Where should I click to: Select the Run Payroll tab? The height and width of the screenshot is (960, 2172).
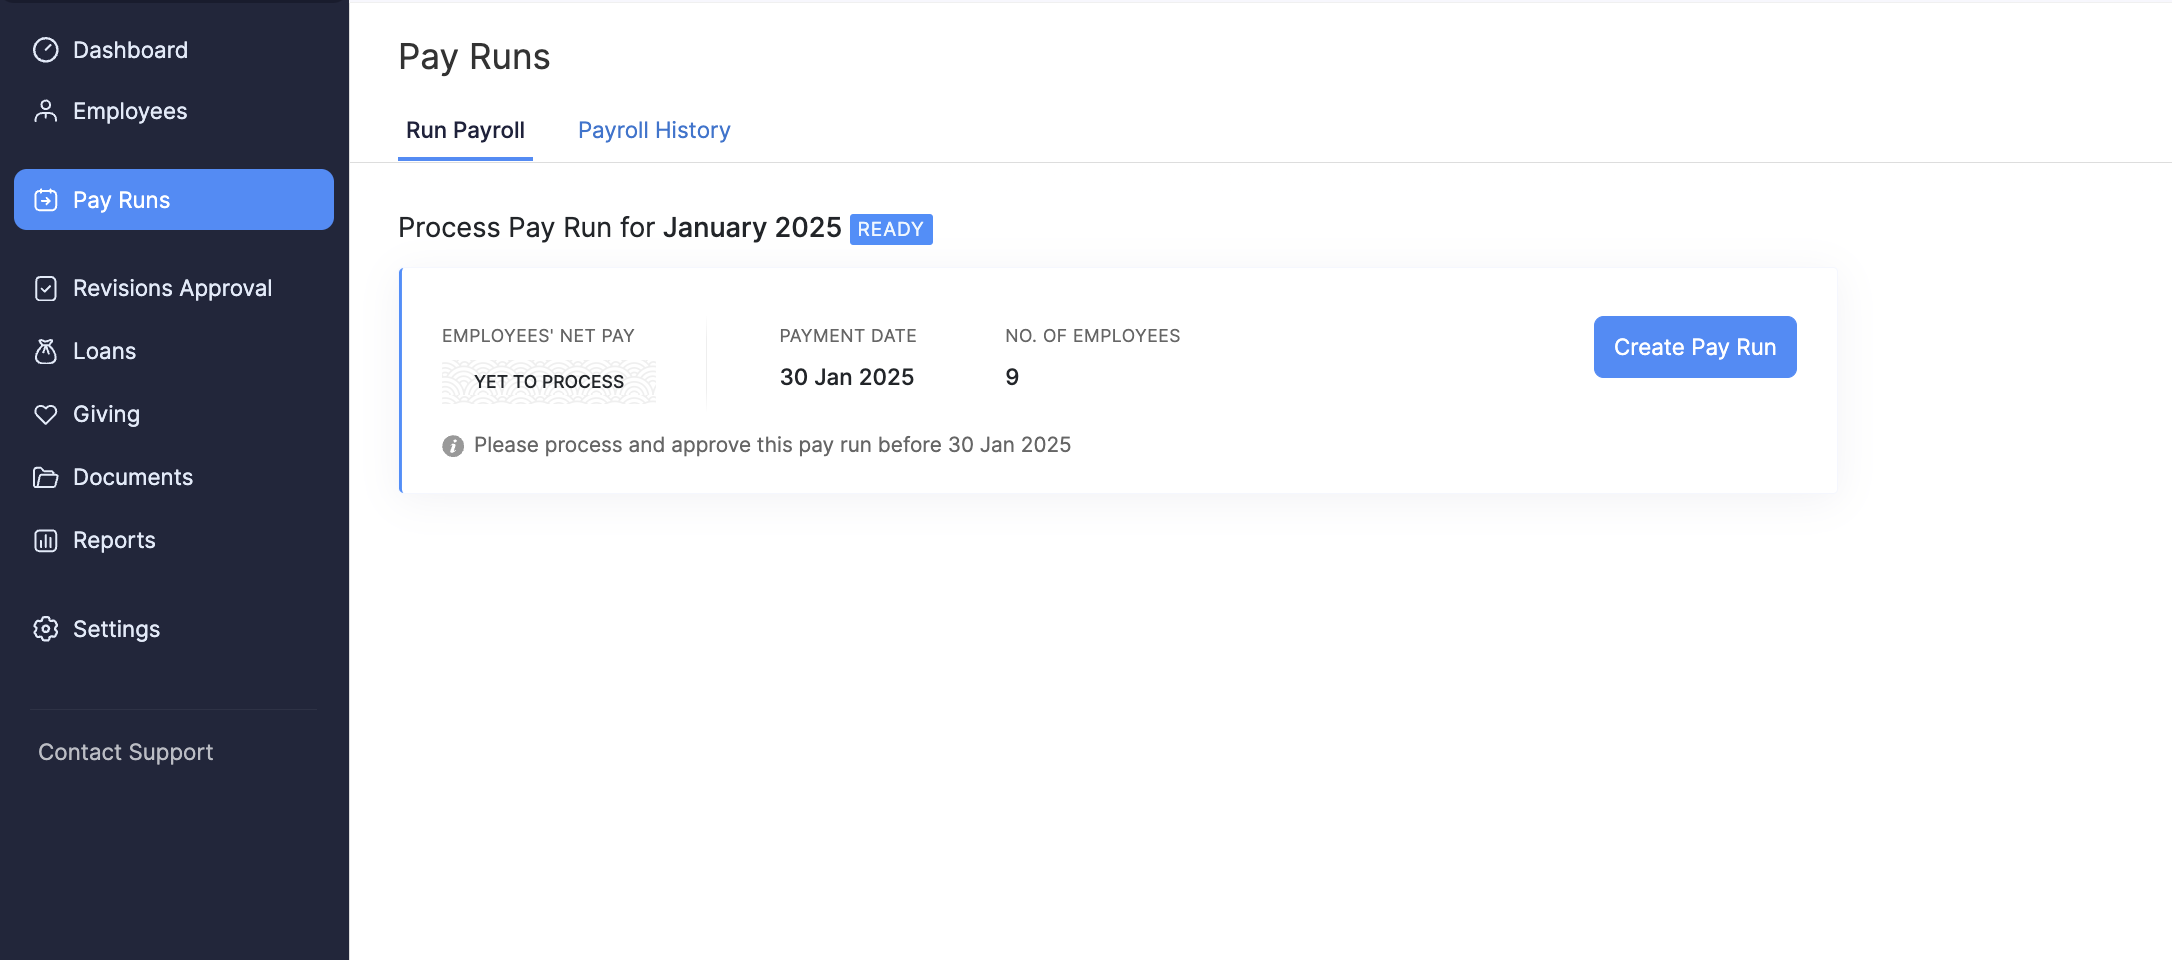coord(465,130)
